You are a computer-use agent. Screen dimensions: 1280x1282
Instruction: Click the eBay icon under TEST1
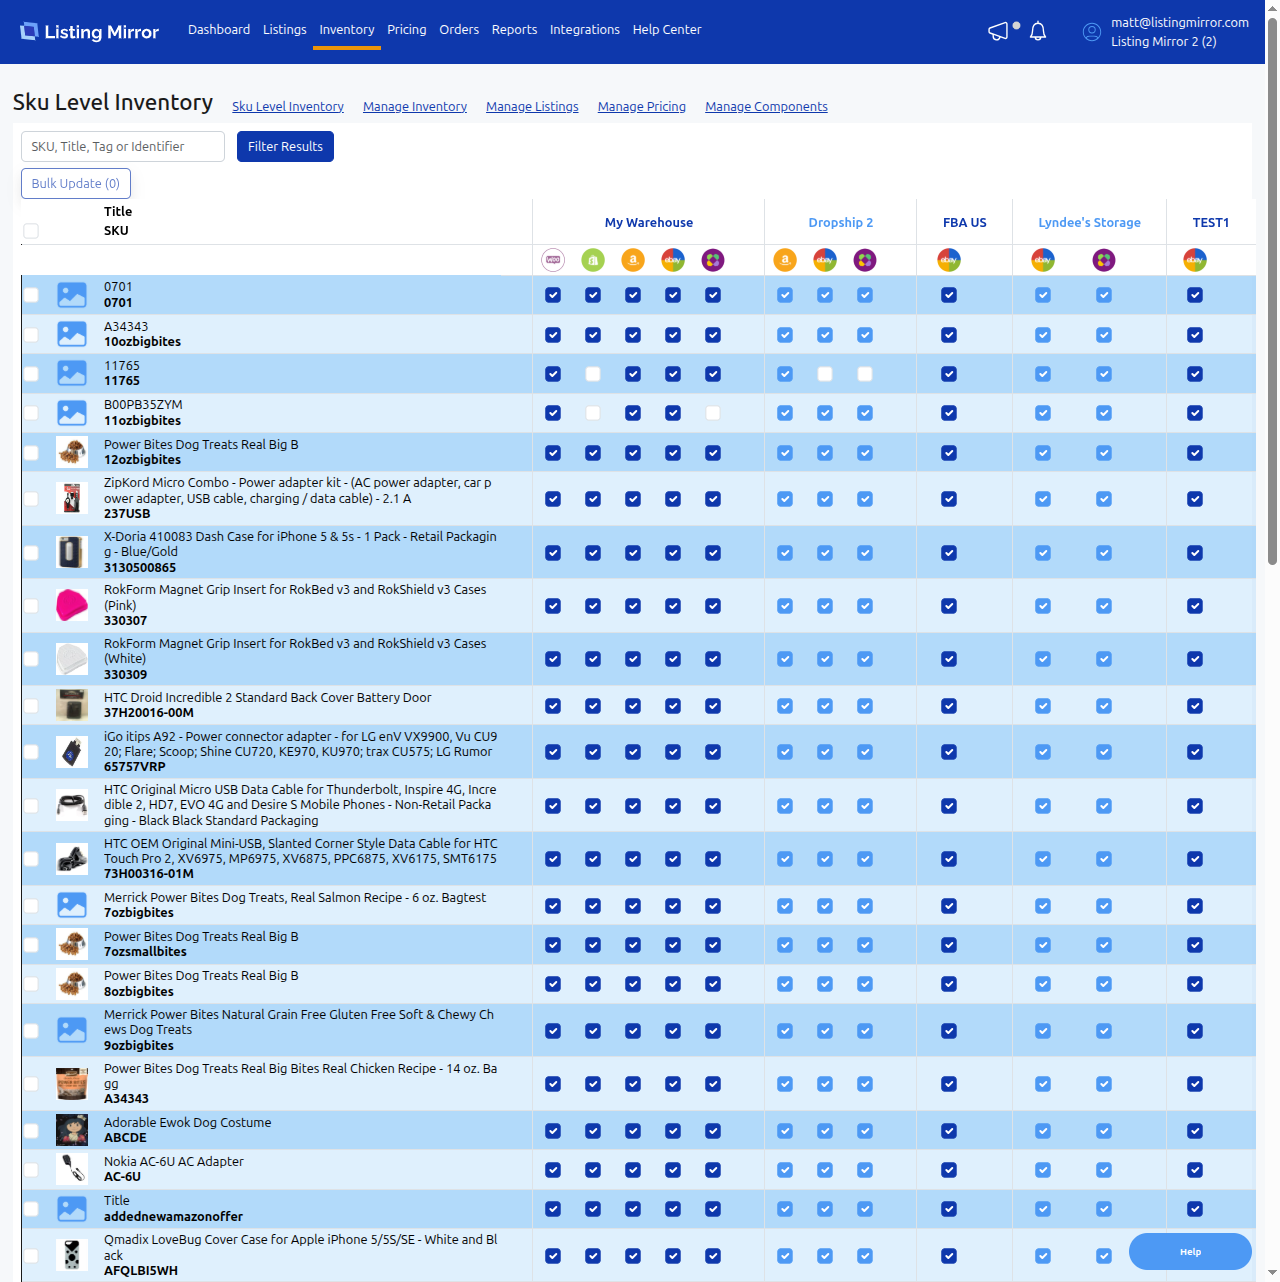click(1194, 260)
